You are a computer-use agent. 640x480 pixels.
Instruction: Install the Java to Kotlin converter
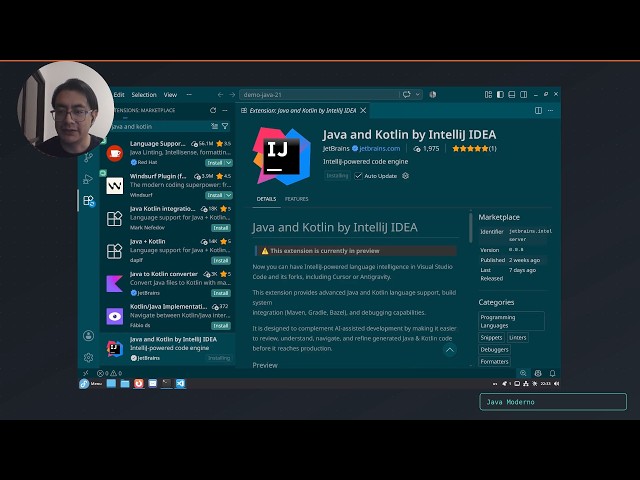221,293
